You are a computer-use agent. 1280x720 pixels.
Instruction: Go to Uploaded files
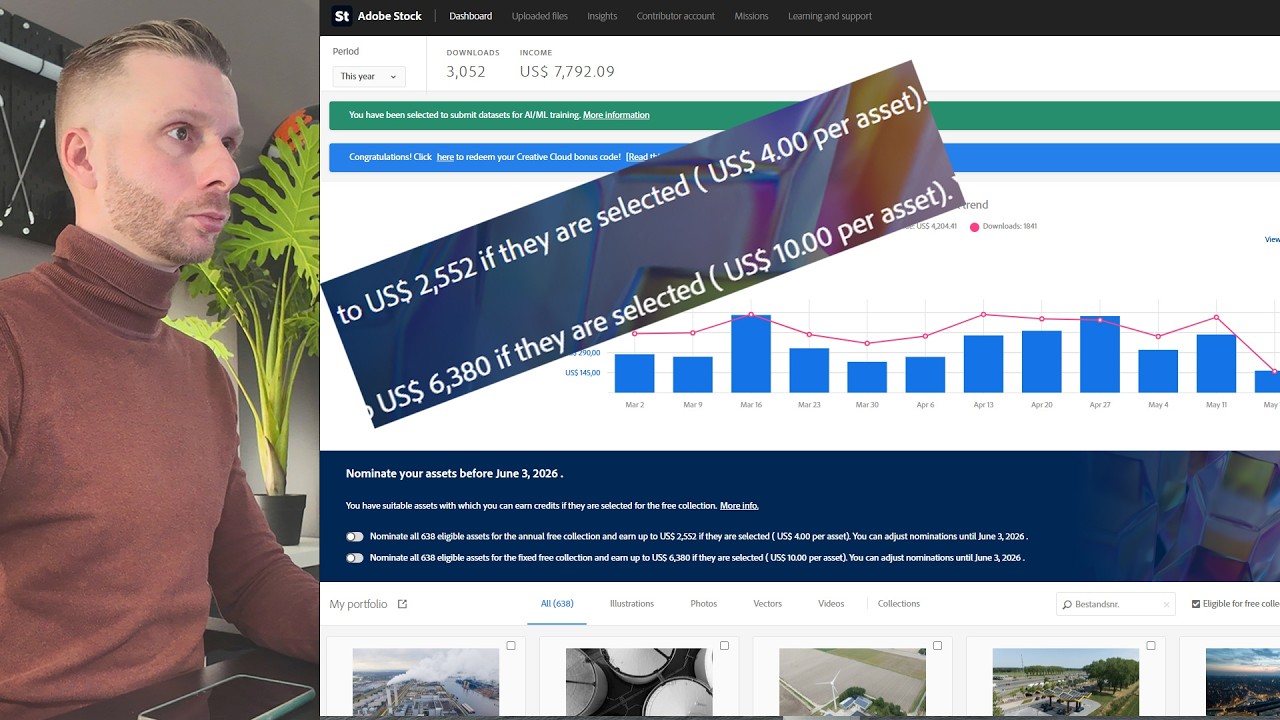click(x=539, y=16)
